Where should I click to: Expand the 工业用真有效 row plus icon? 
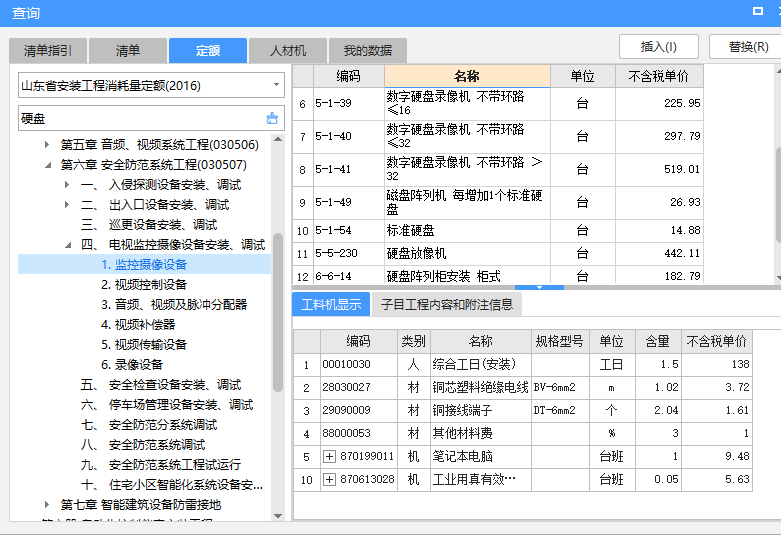tap(329, 479)
